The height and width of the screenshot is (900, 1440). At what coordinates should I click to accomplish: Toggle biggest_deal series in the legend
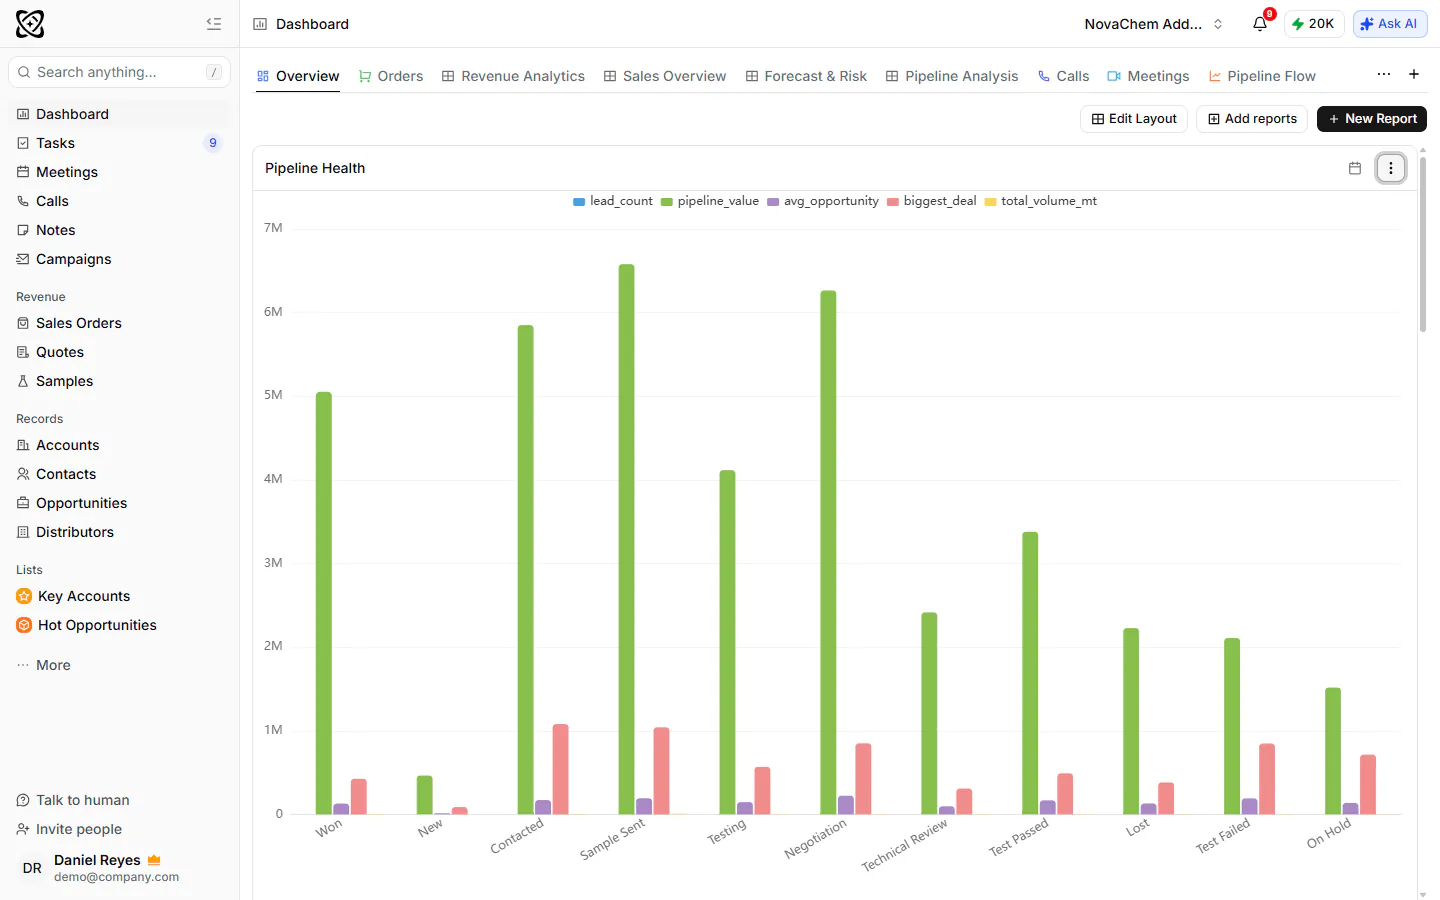coord(932,201)
